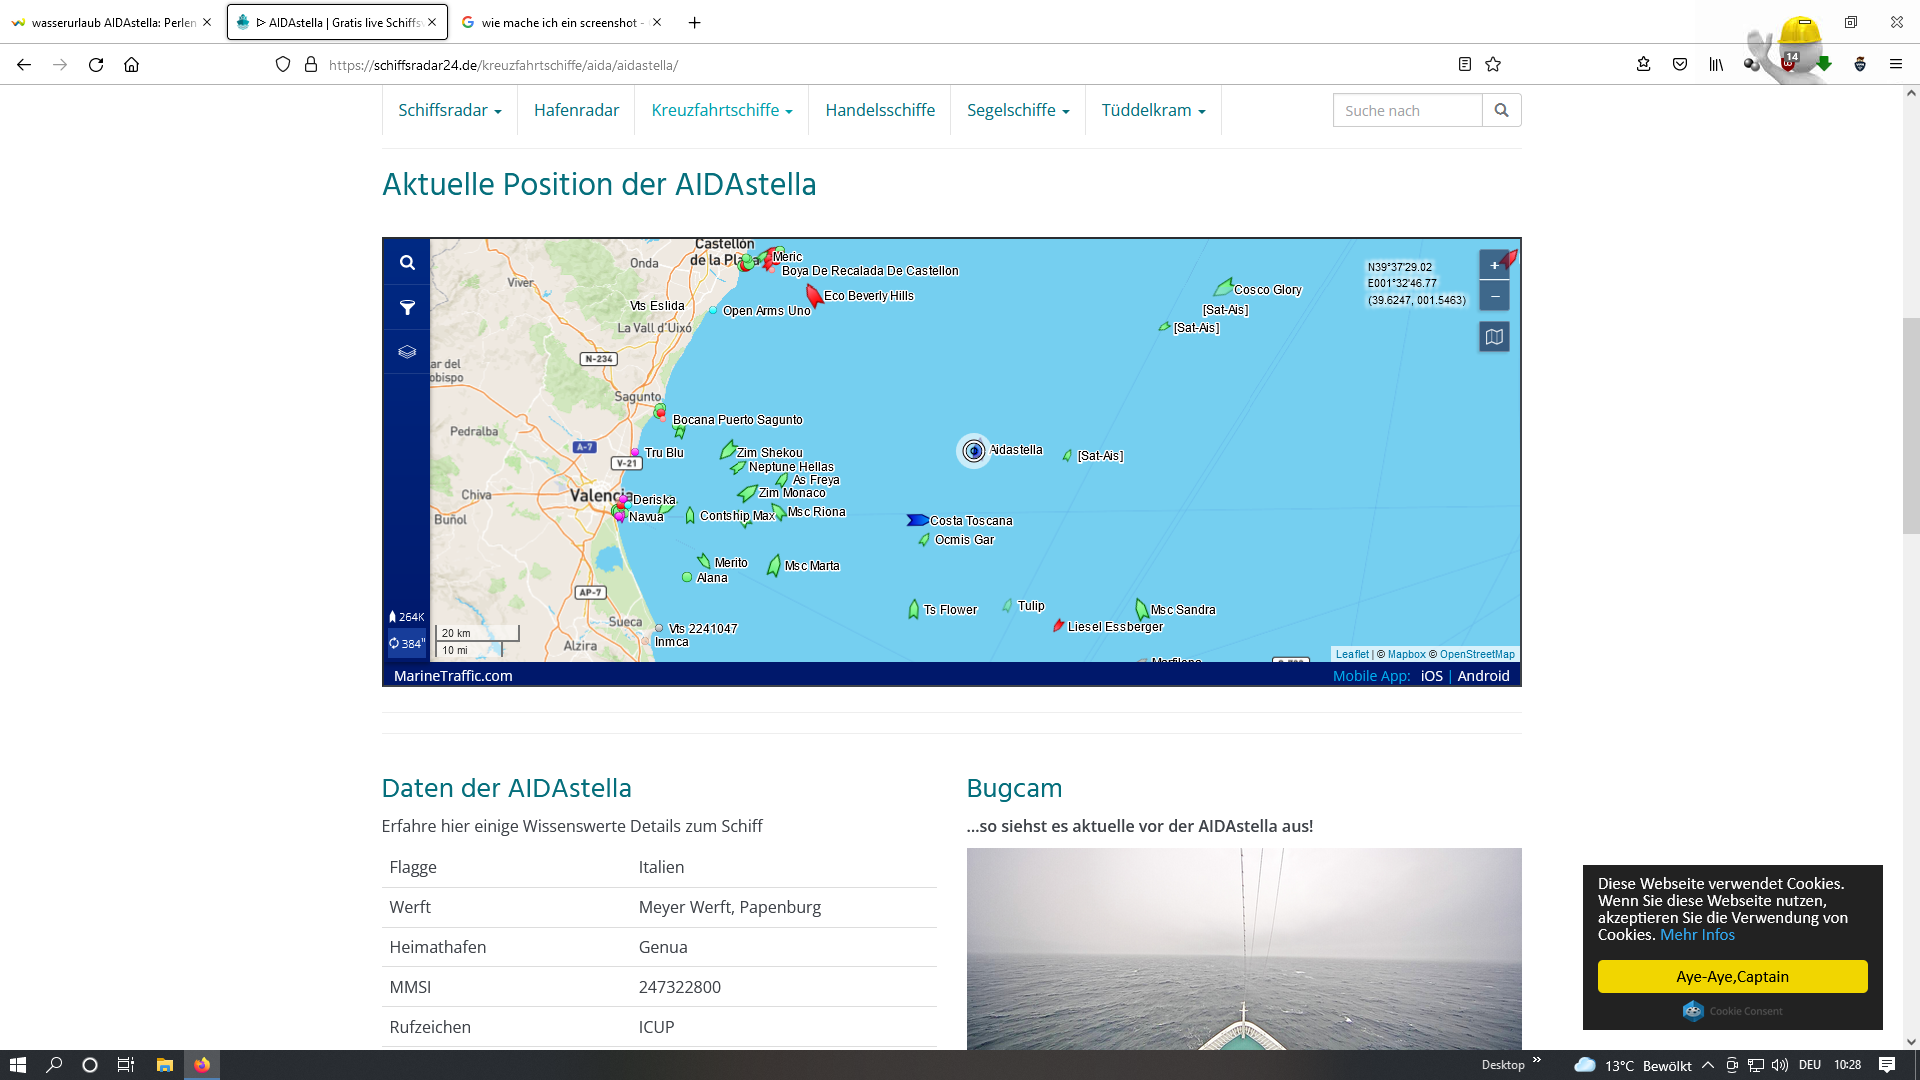Open Firefox from the Windows taskbar
The image size is (1920, 1080).
pyautogui.click(x=202, y=1065)
